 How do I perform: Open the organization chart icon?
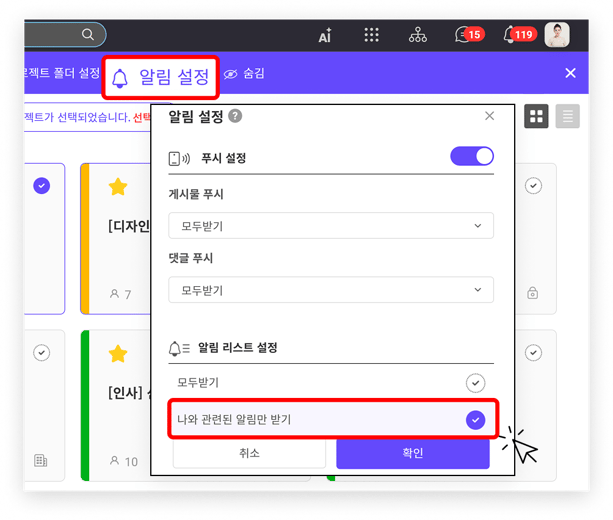pos(417,35)
